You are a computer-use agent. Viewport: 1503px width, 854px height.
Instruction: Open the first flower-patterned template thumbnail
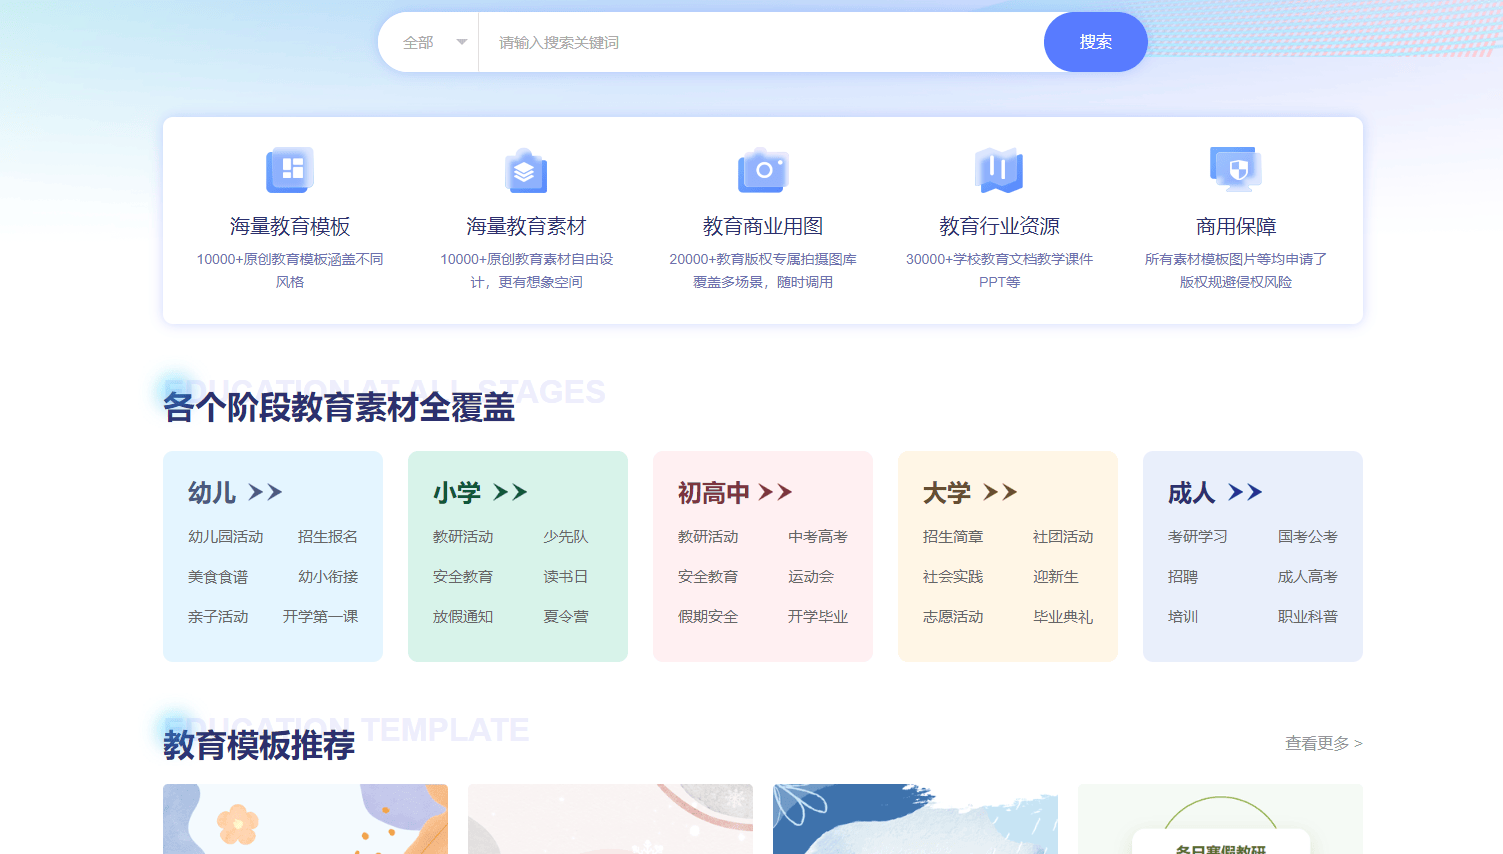click(305, 818)
